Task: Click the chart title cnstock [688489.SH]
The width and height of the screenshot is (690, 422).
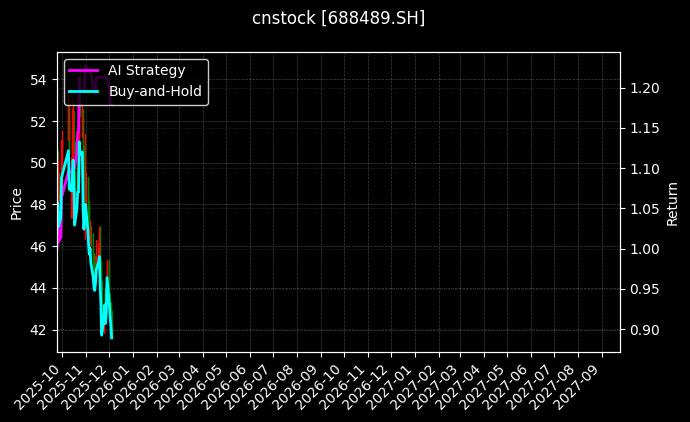Action: (338, 18)
